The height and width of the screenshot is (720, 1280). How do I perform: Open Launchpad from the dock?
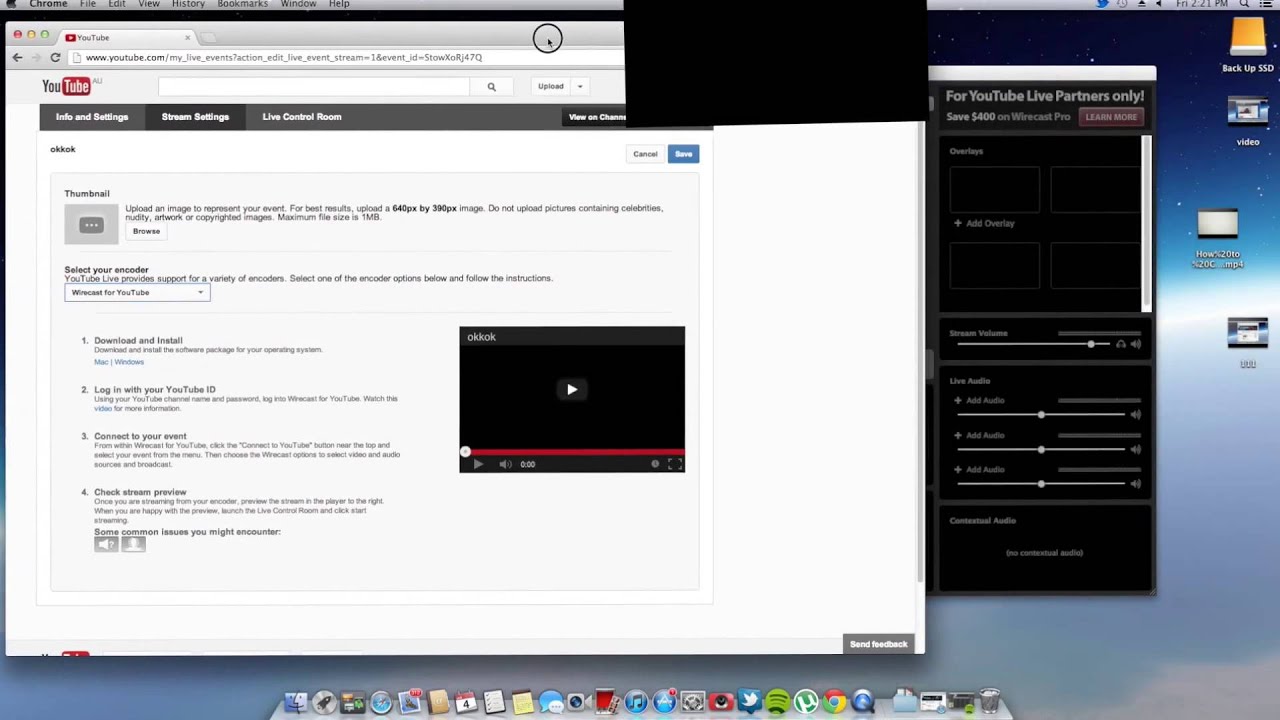tap(324, 702)
